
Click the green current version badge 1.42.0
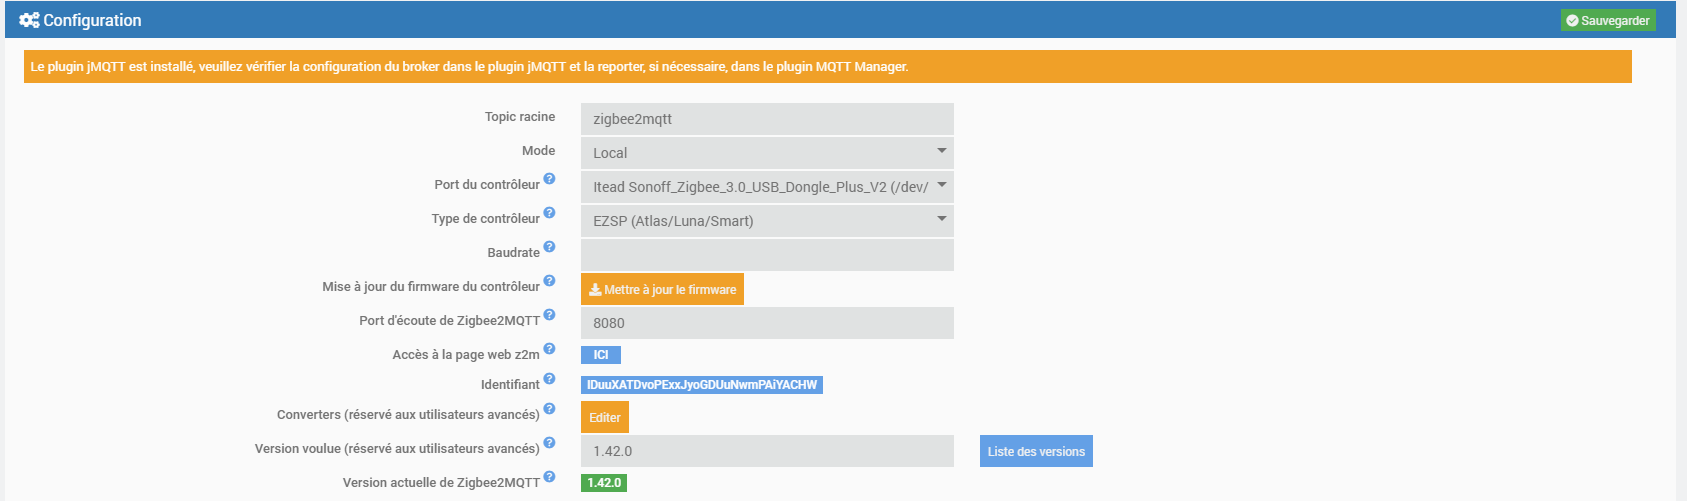coord(604,483)
